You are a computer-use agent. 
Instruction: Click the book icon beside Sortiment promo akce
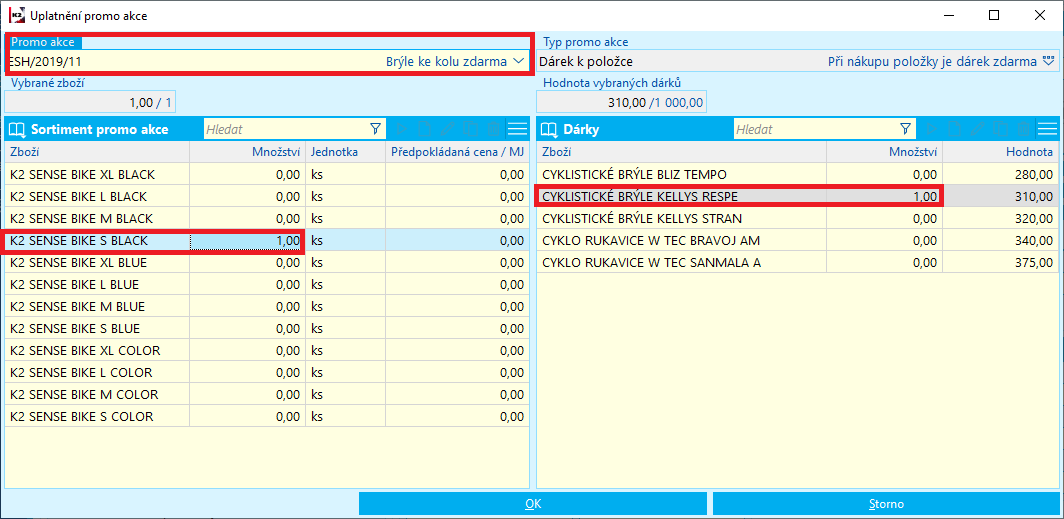(x=17, y=129)
